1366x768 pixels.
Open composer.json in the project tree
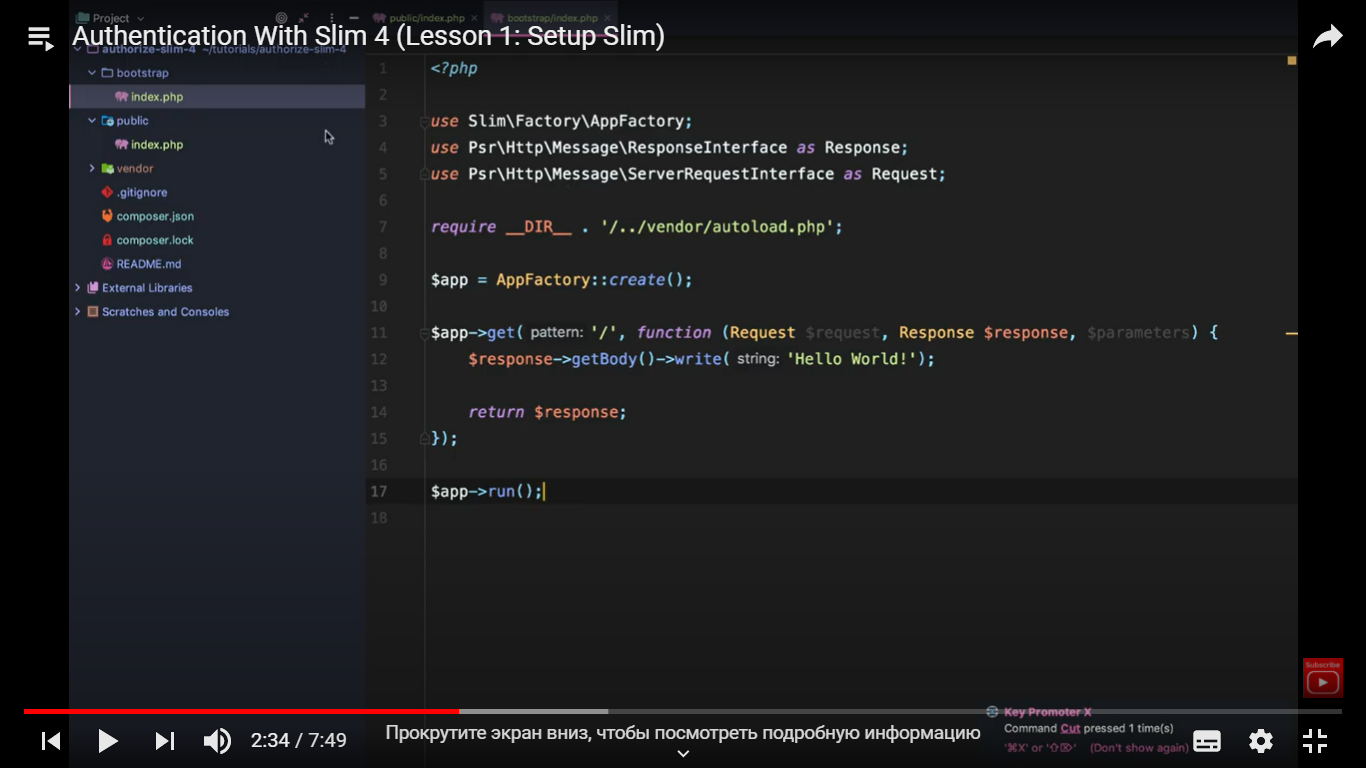coord(154,216)
